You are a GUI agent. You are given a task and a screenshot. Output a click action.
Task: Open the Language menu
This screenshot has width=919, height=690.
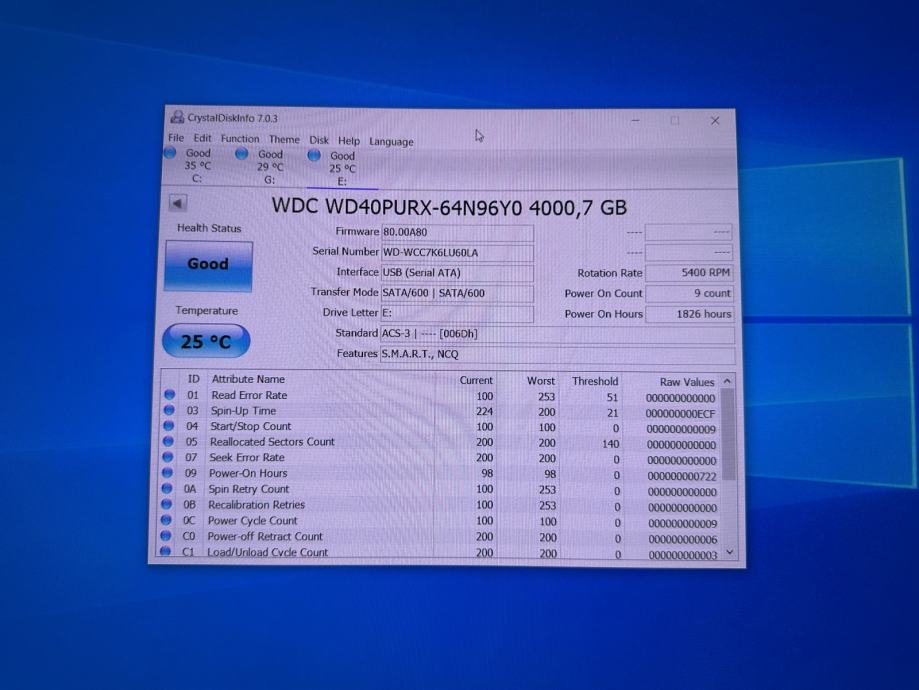(391, 141)
